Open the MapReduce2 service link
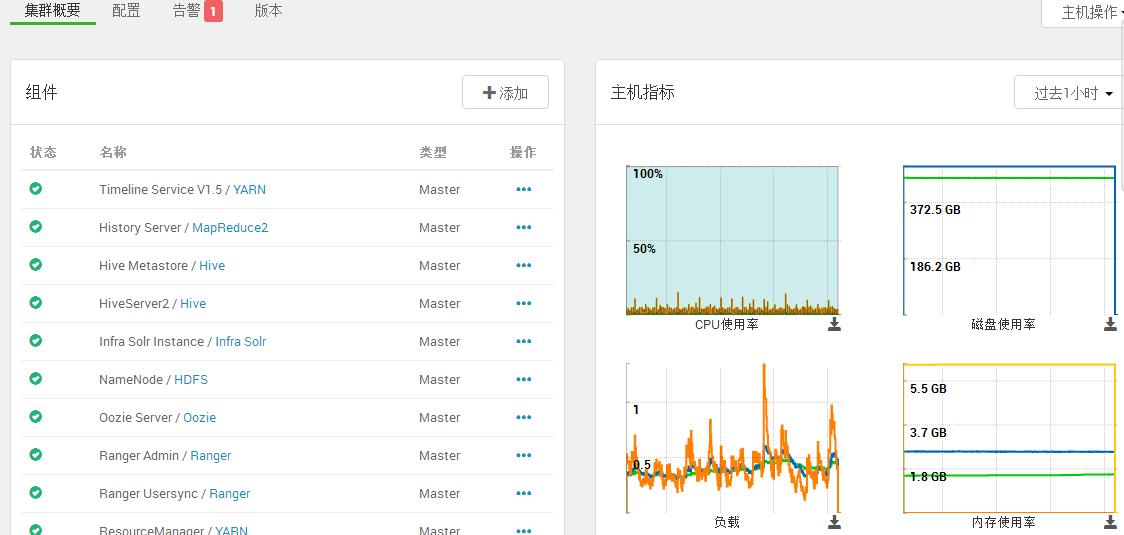 [x=230, y=227]
